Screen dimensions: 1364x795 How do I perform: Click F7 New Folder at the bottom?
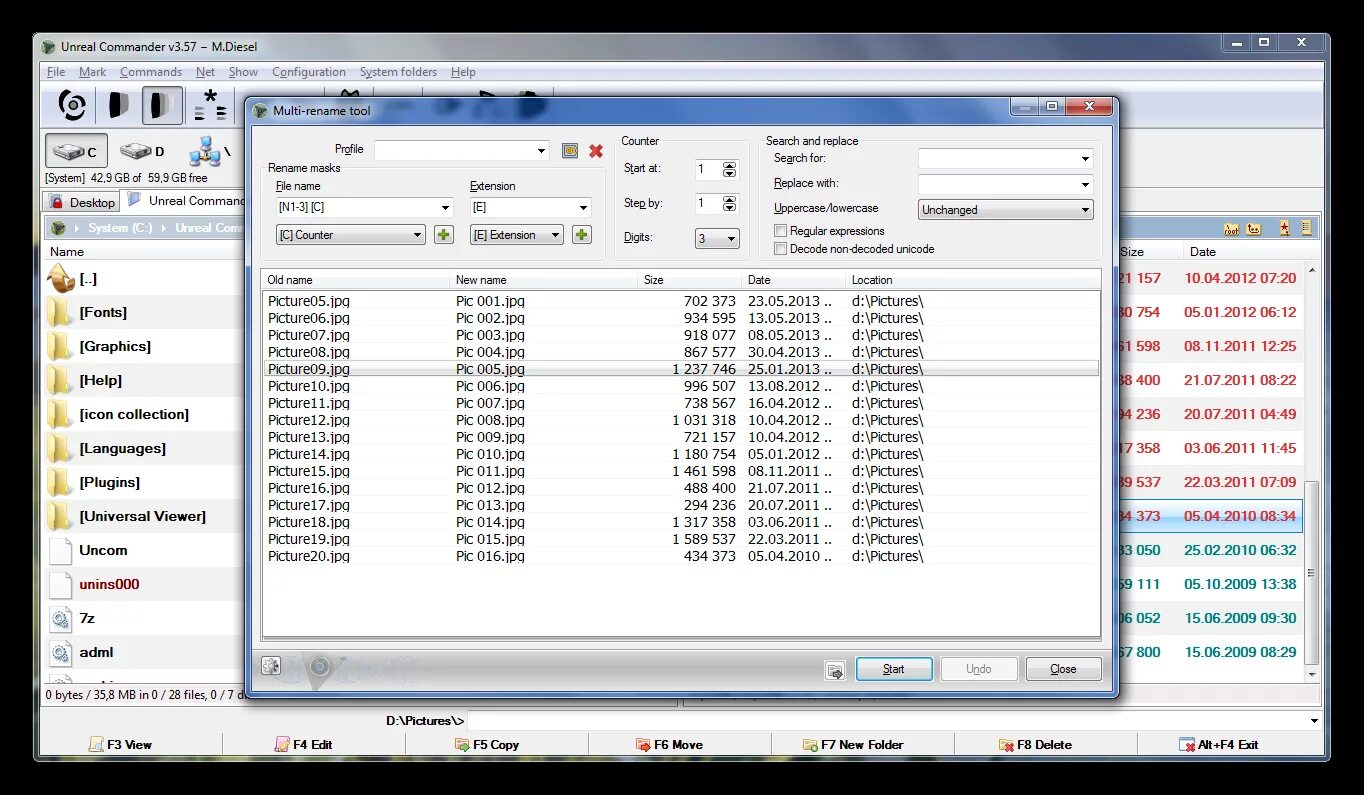[x=853, y=745]
